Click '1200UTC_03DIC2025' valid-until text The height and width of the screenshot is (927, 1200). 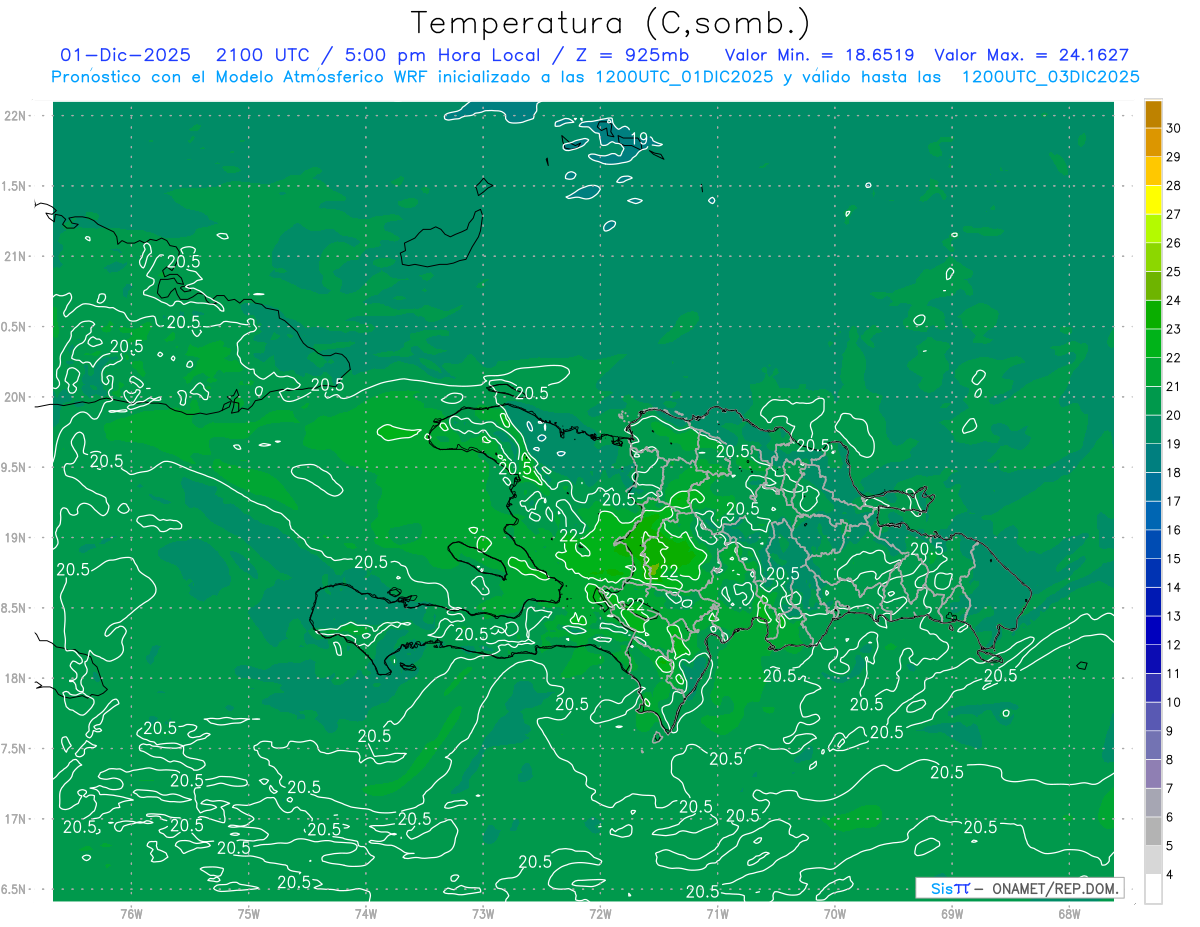coord(1050,77)
